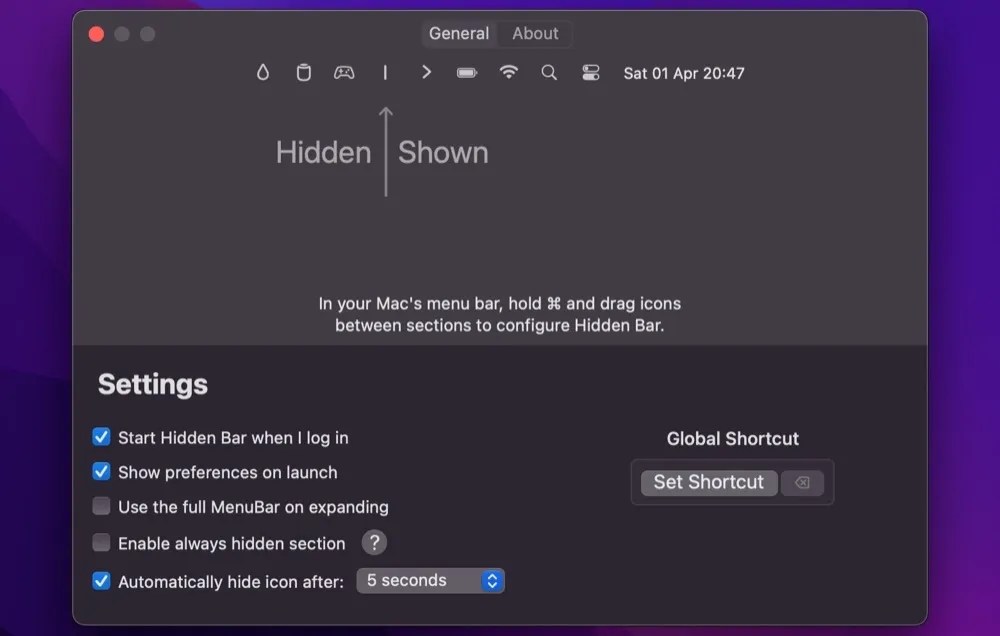Click the Set Shortcut button

(x=709, y=482)
